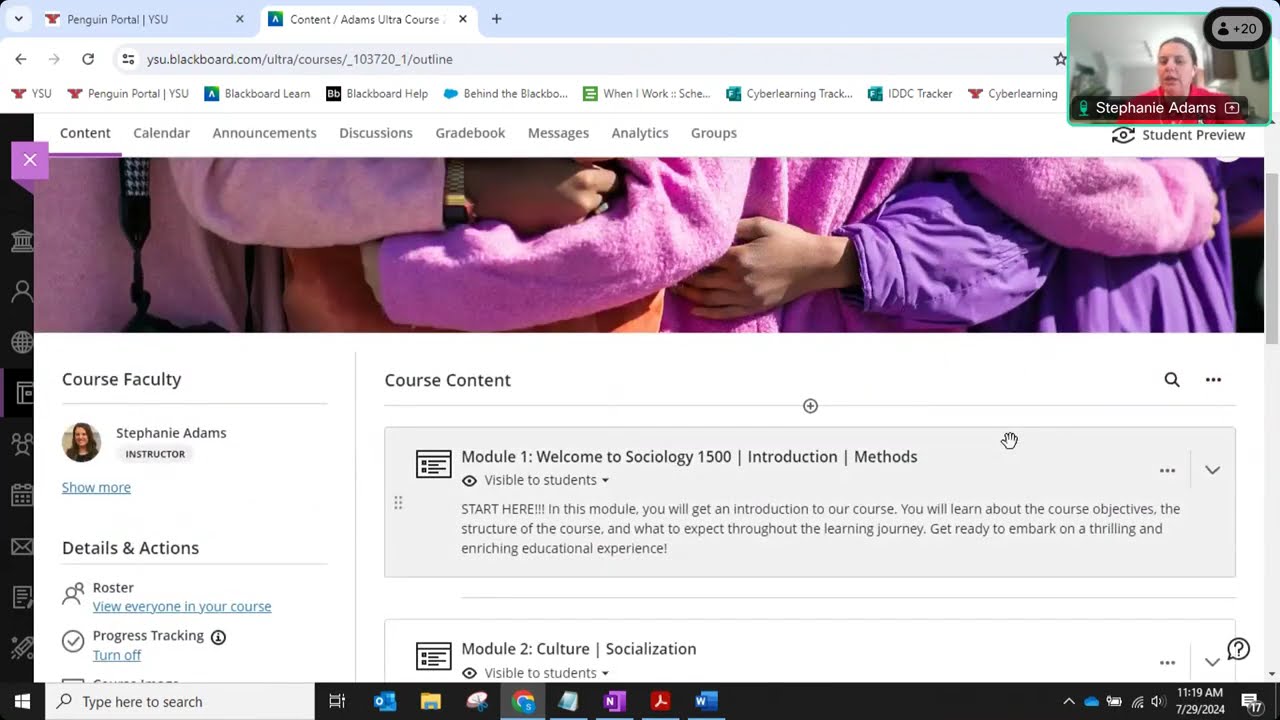
Task: Open the globe Activity Stream sidebar icon
Action: coord(21,343)
